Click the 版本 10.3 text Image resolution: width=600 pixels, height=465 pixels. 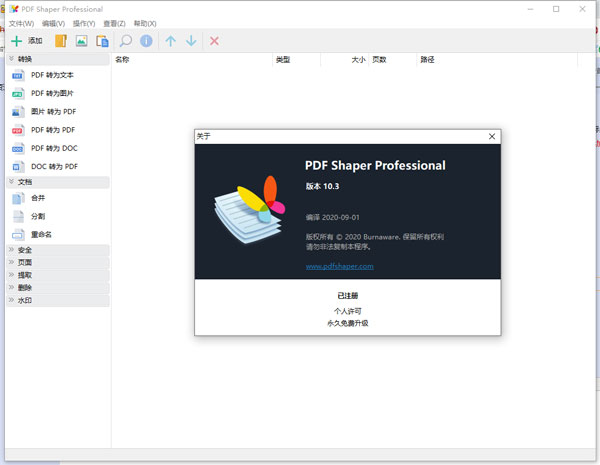pos(322,186)
